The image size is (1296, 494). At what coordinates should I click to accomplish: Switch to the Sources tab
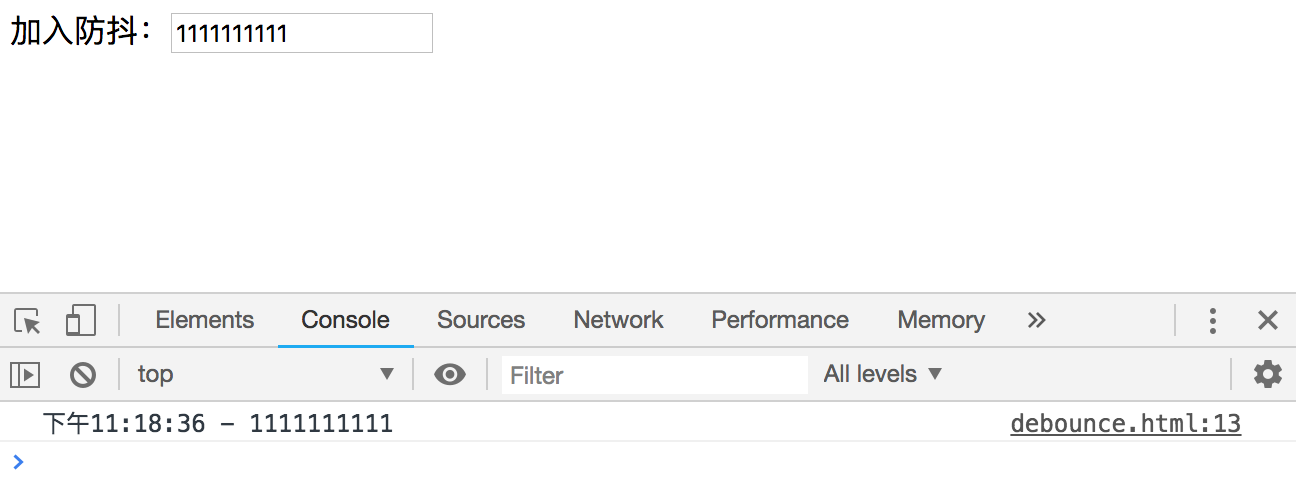pos(481,320)
